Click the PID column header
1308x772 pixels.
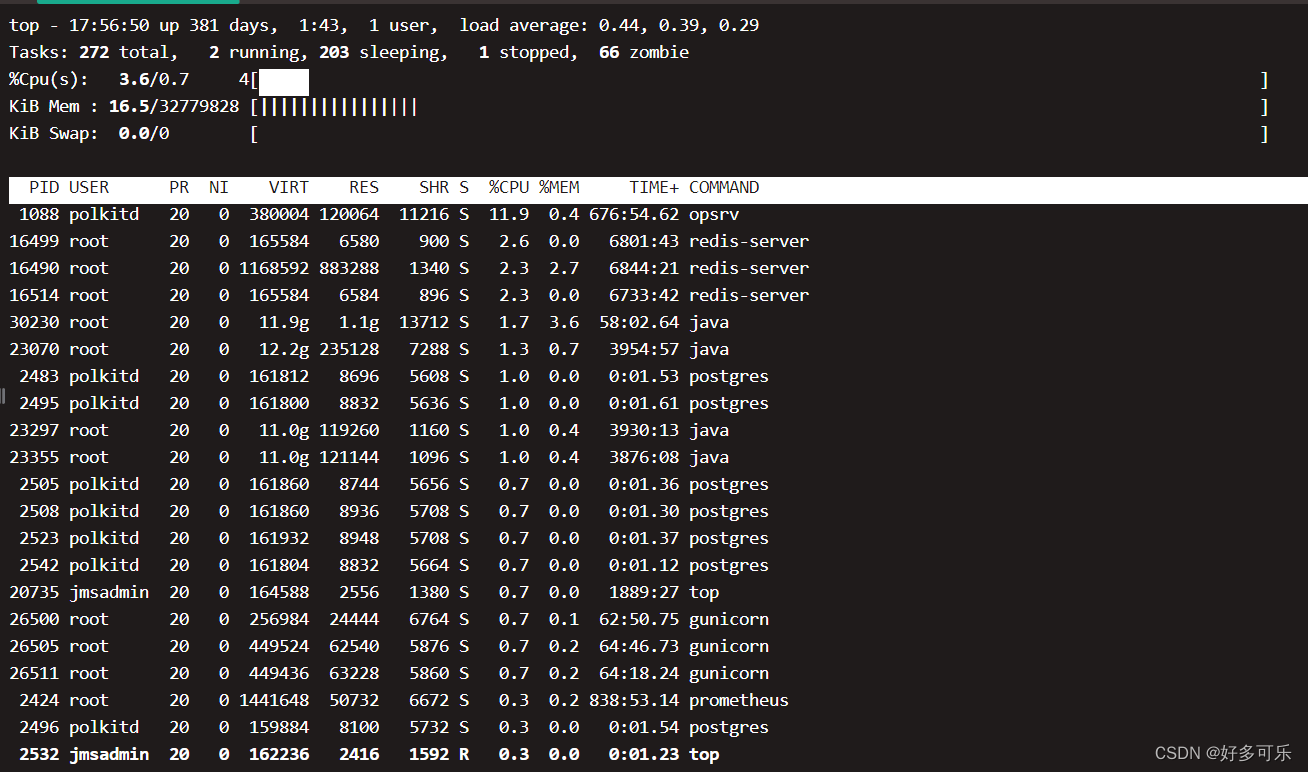click(x=44, y=187)
